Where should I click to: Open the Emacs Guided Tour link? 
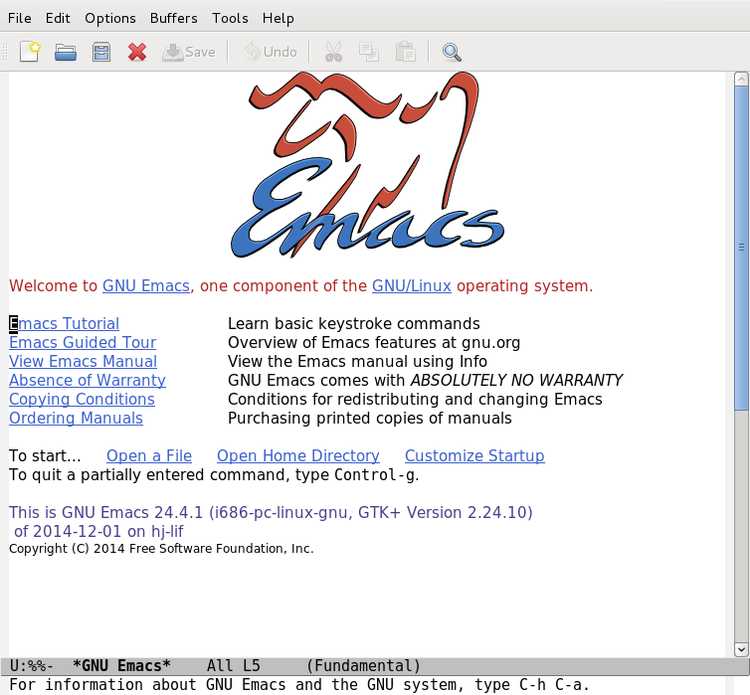tap(82, 342)
